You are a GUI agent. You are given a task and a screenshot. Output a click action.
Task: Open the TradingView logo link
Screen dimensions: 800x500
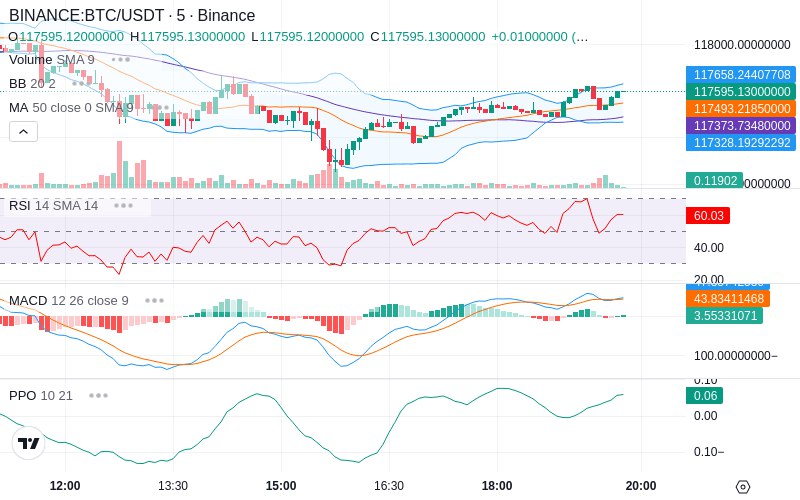[29, 443]
